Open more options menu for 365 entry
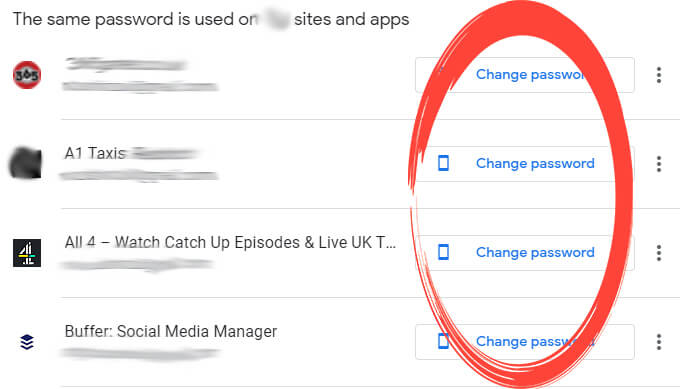 coord(659,75)
